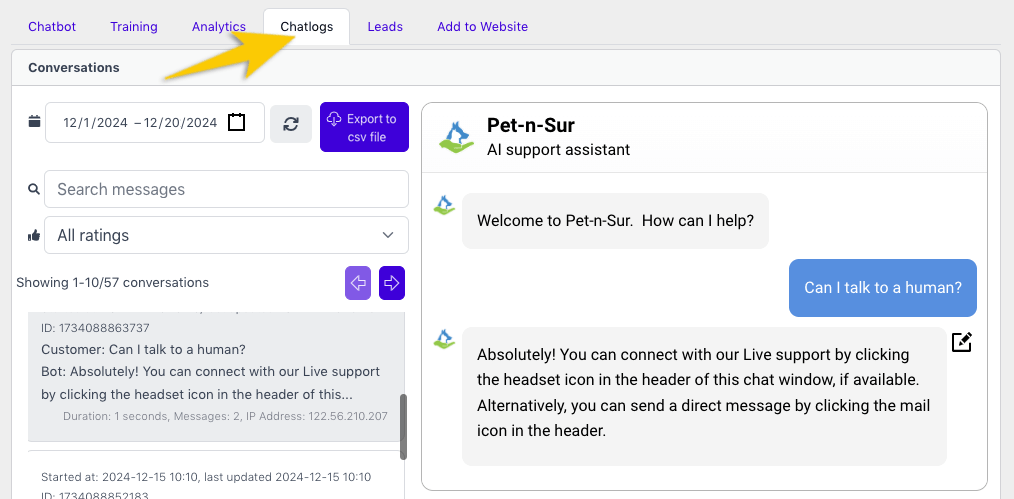This screenshot has height=499, width=1014.
Task: Switch to the Chatbot tab
Action: pos(52,27)
